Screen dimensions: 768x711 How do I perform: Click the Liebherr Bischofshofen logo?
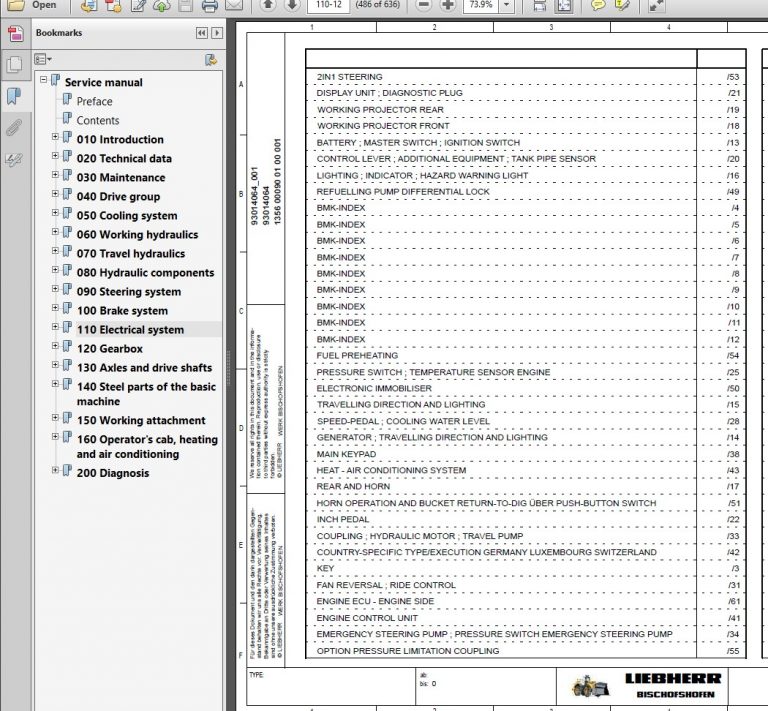click(x=647, y=686)
